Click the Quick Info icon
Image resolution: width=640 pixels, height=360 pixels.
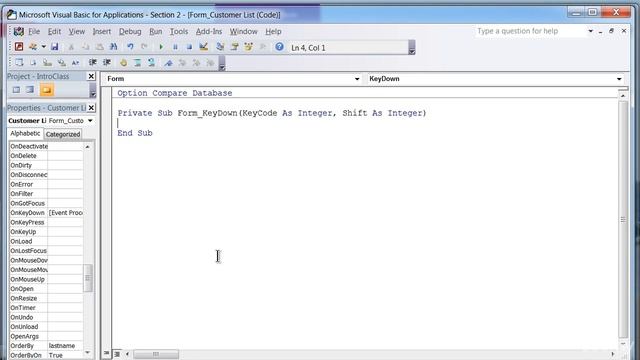point(47,63)
